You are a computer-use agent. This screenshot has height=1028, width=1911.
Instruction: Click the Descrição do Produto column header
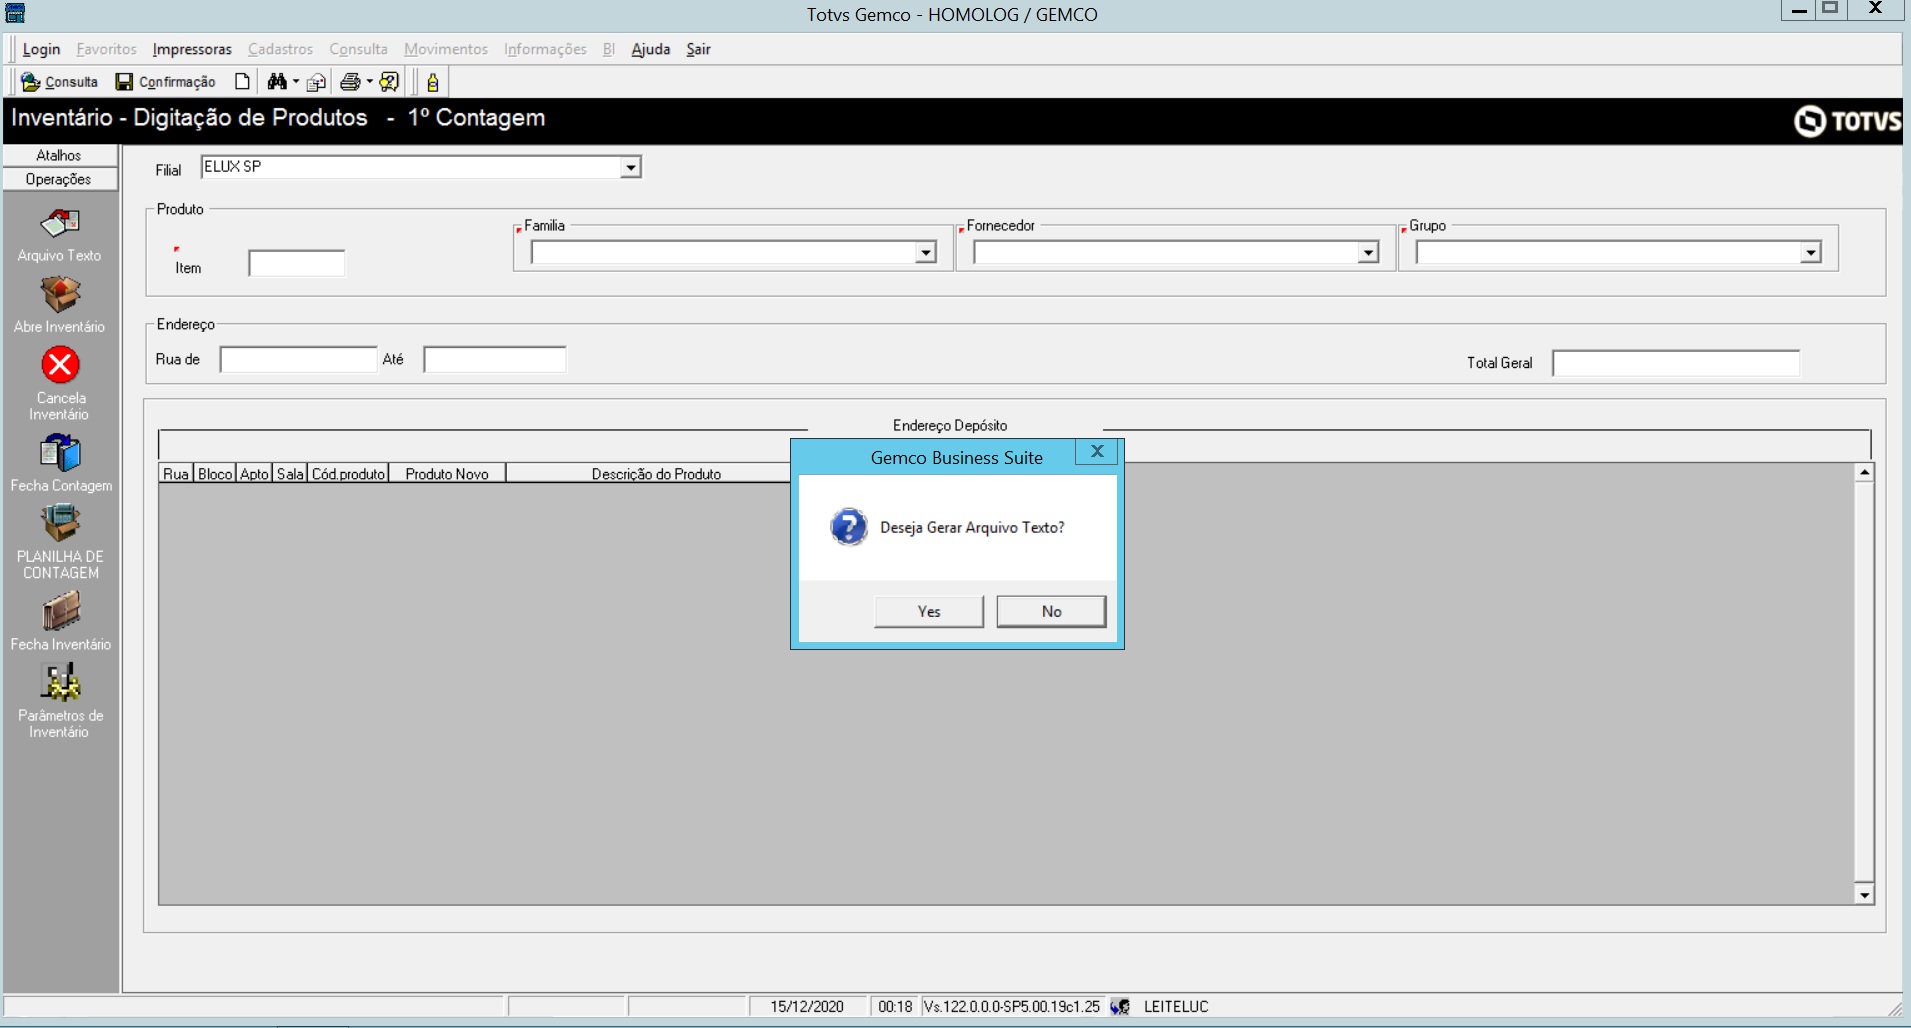(x=656, y=474)
